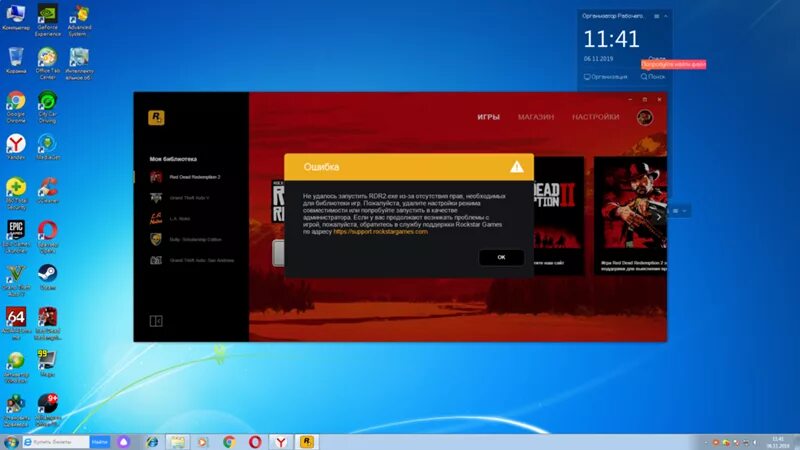The image size is (800, 450).
Task: Open File Explorer from the taskbar
Action: click(x=178, y=442)
